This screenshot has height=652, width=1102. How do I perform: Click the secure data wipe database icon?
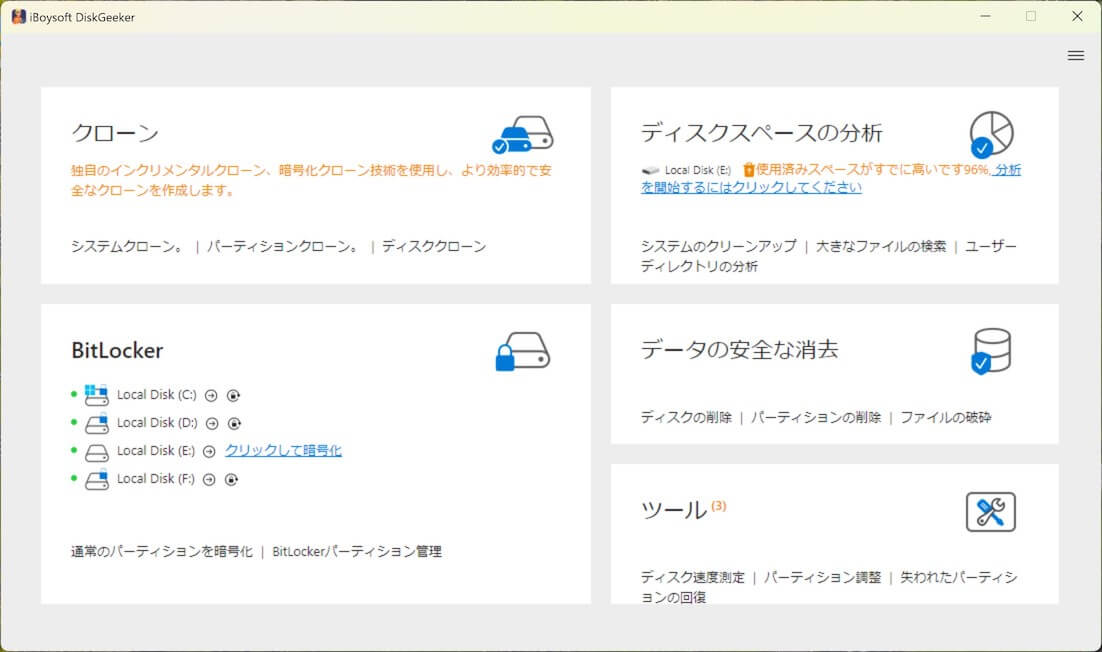click(x=991, y=351)
